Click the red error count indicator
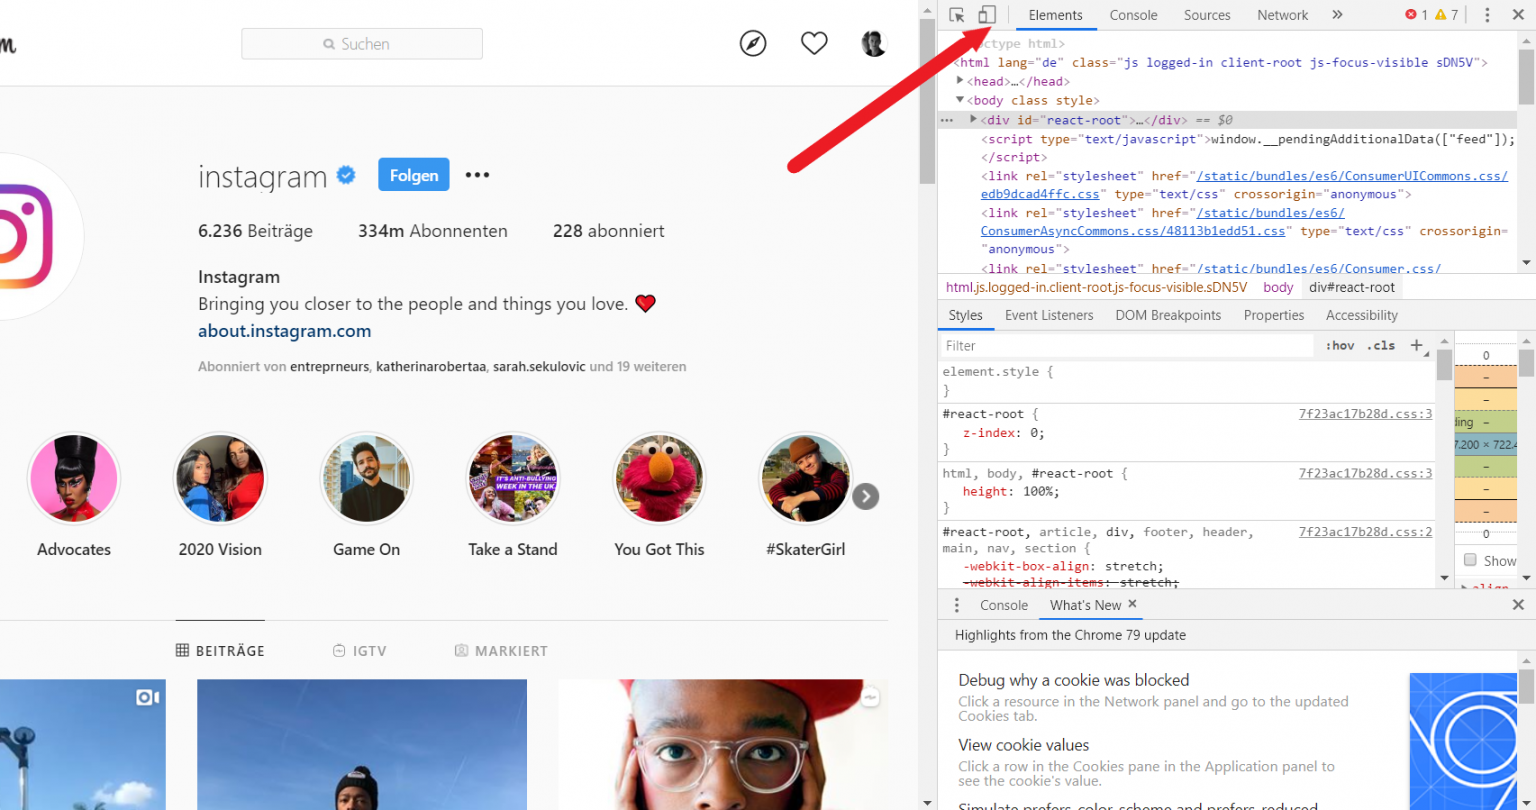 tap(1417, 15)
